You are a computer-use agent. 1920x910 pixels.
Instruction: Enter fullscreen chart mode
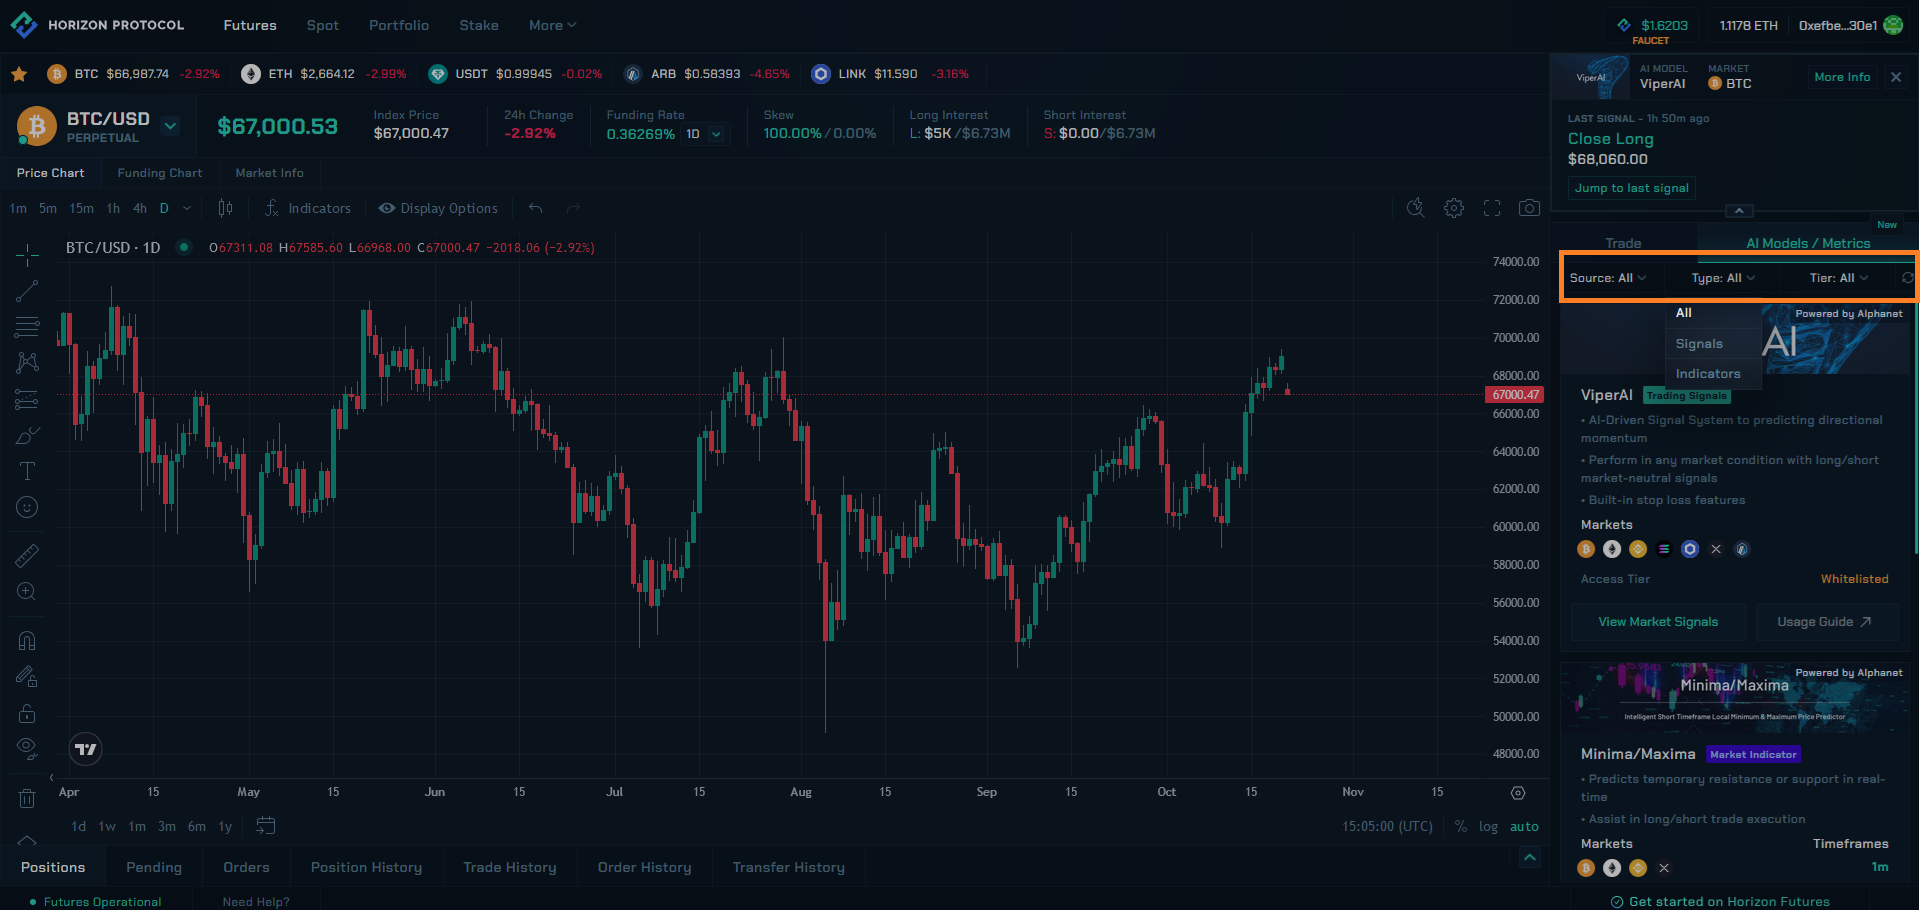click(1492, 208)
